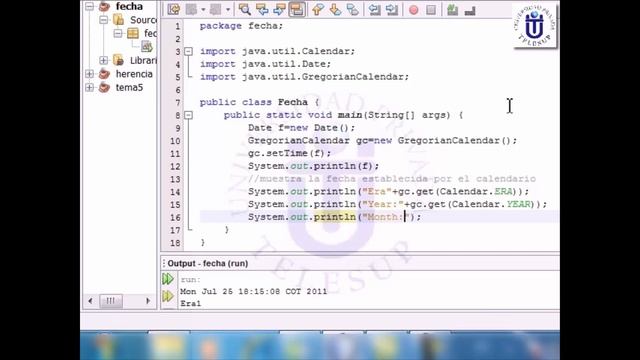Click 'public class Fecha' declaration
The image size is (640, 360).
pyautogui.click(x=253, y=102)
